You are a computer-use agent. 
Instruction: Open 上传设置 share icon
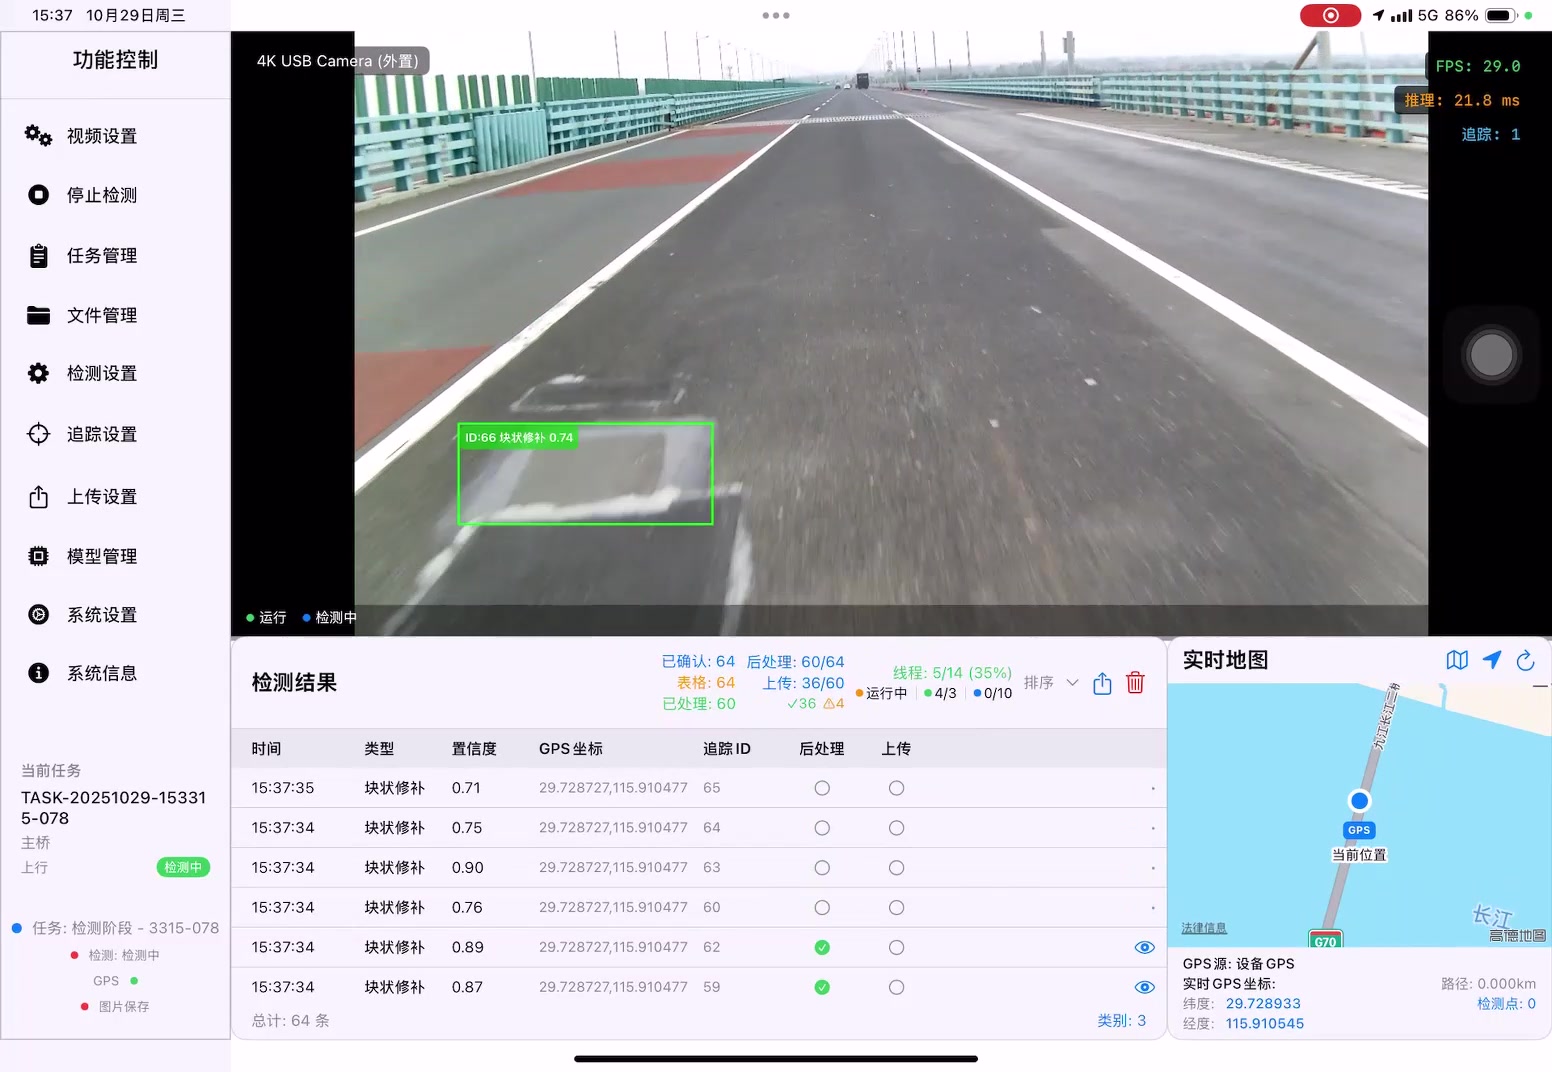[38, 496]
